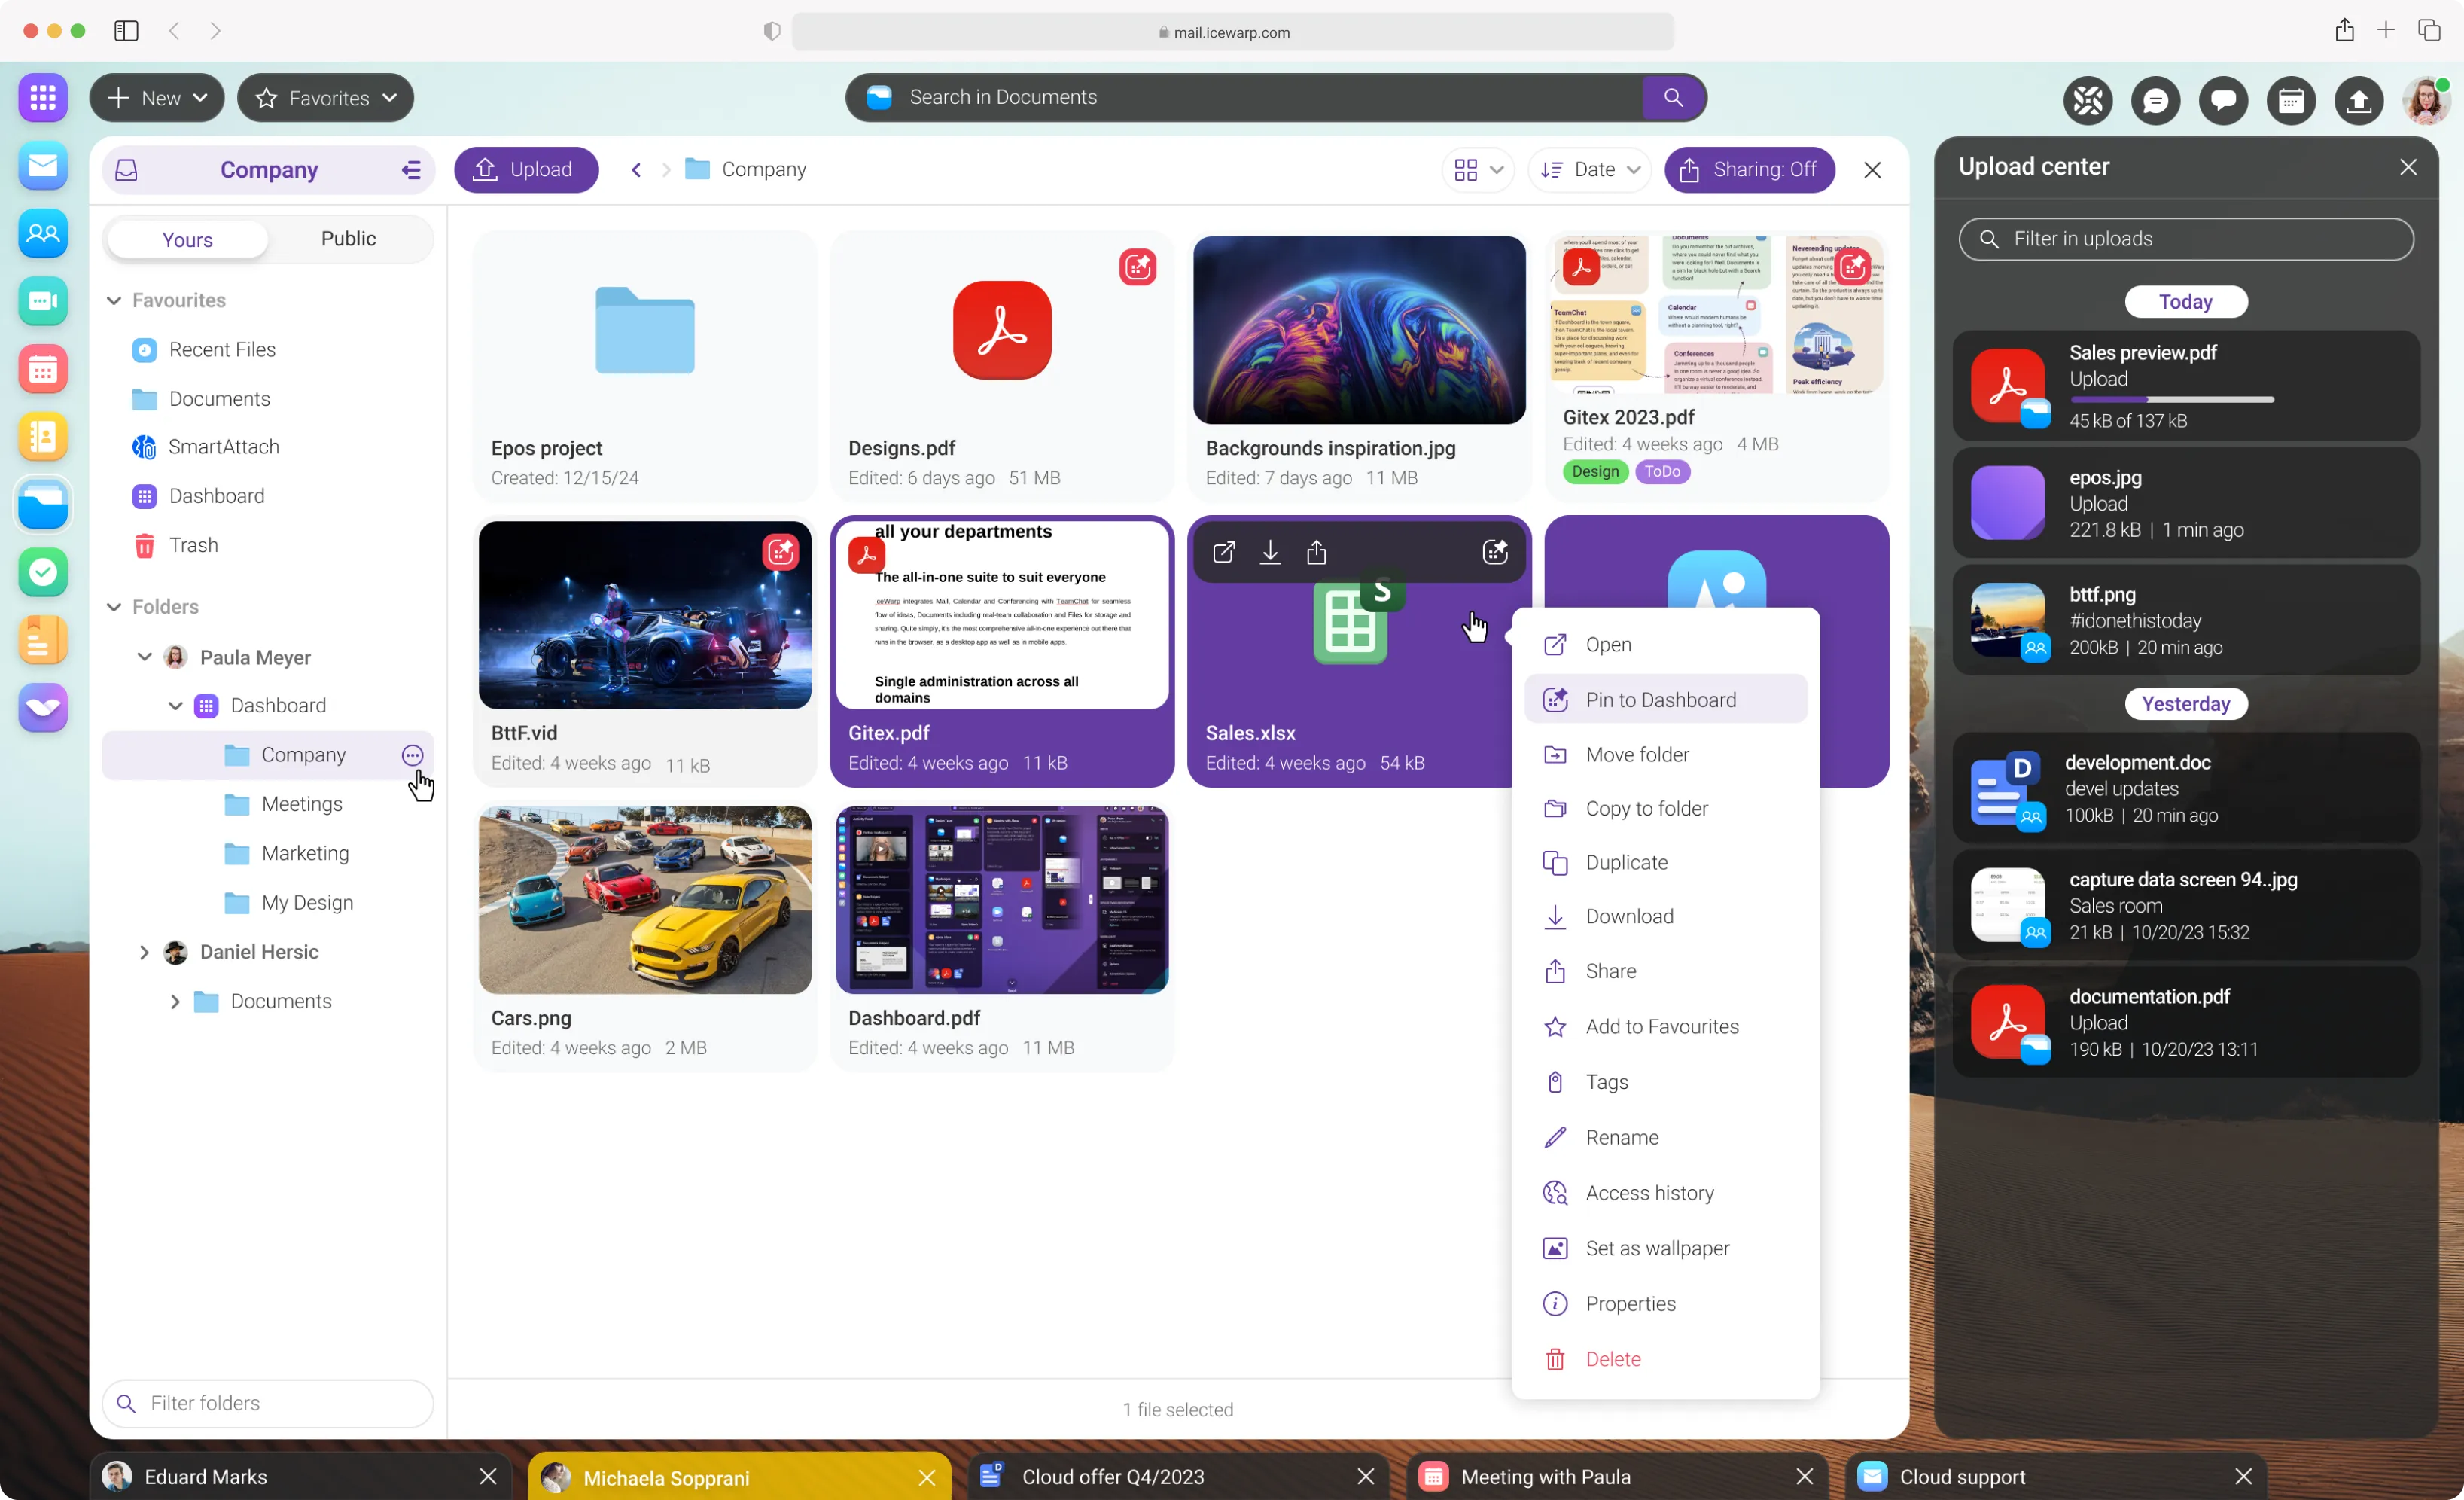This screenshot has height=1500, width=2464.
Task: Pin Designs.pdf using its dashboard icon
Action: pyautogui.click(x=1138, y=267)
